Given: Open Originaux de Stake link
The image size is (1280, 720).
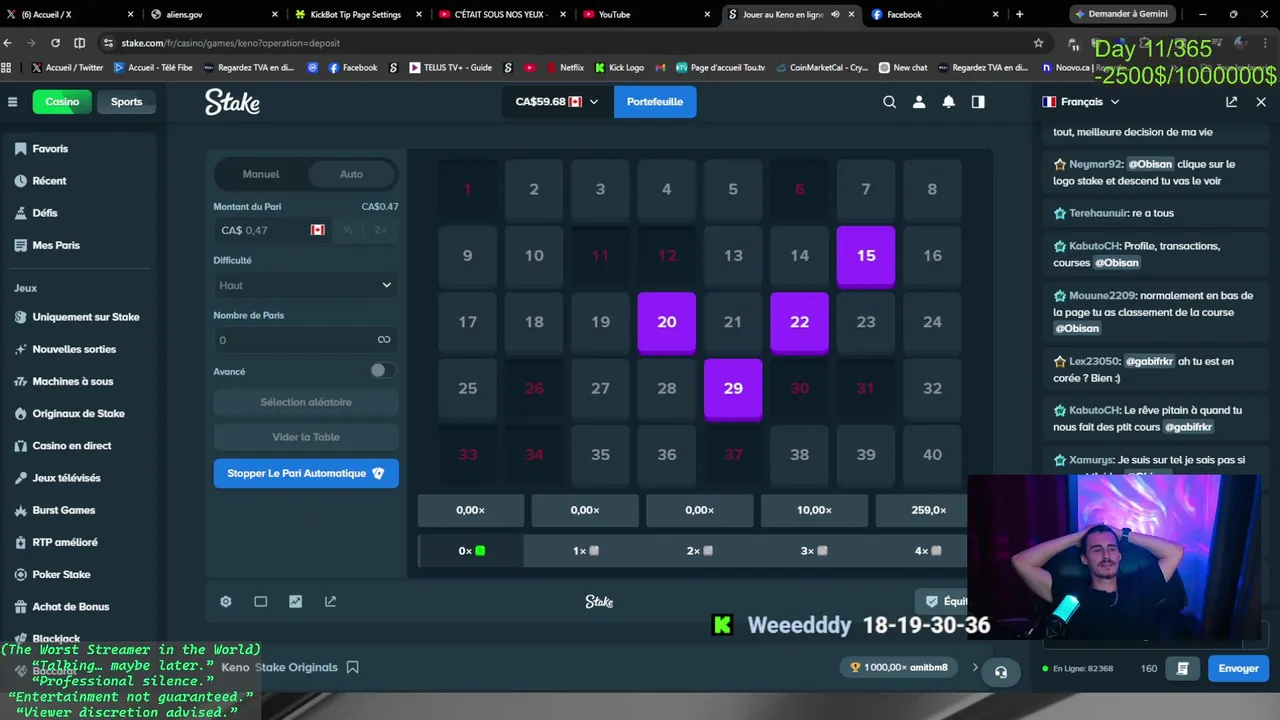Looking at the screenshot, I should pyautogui.click(x=78, y=413).
